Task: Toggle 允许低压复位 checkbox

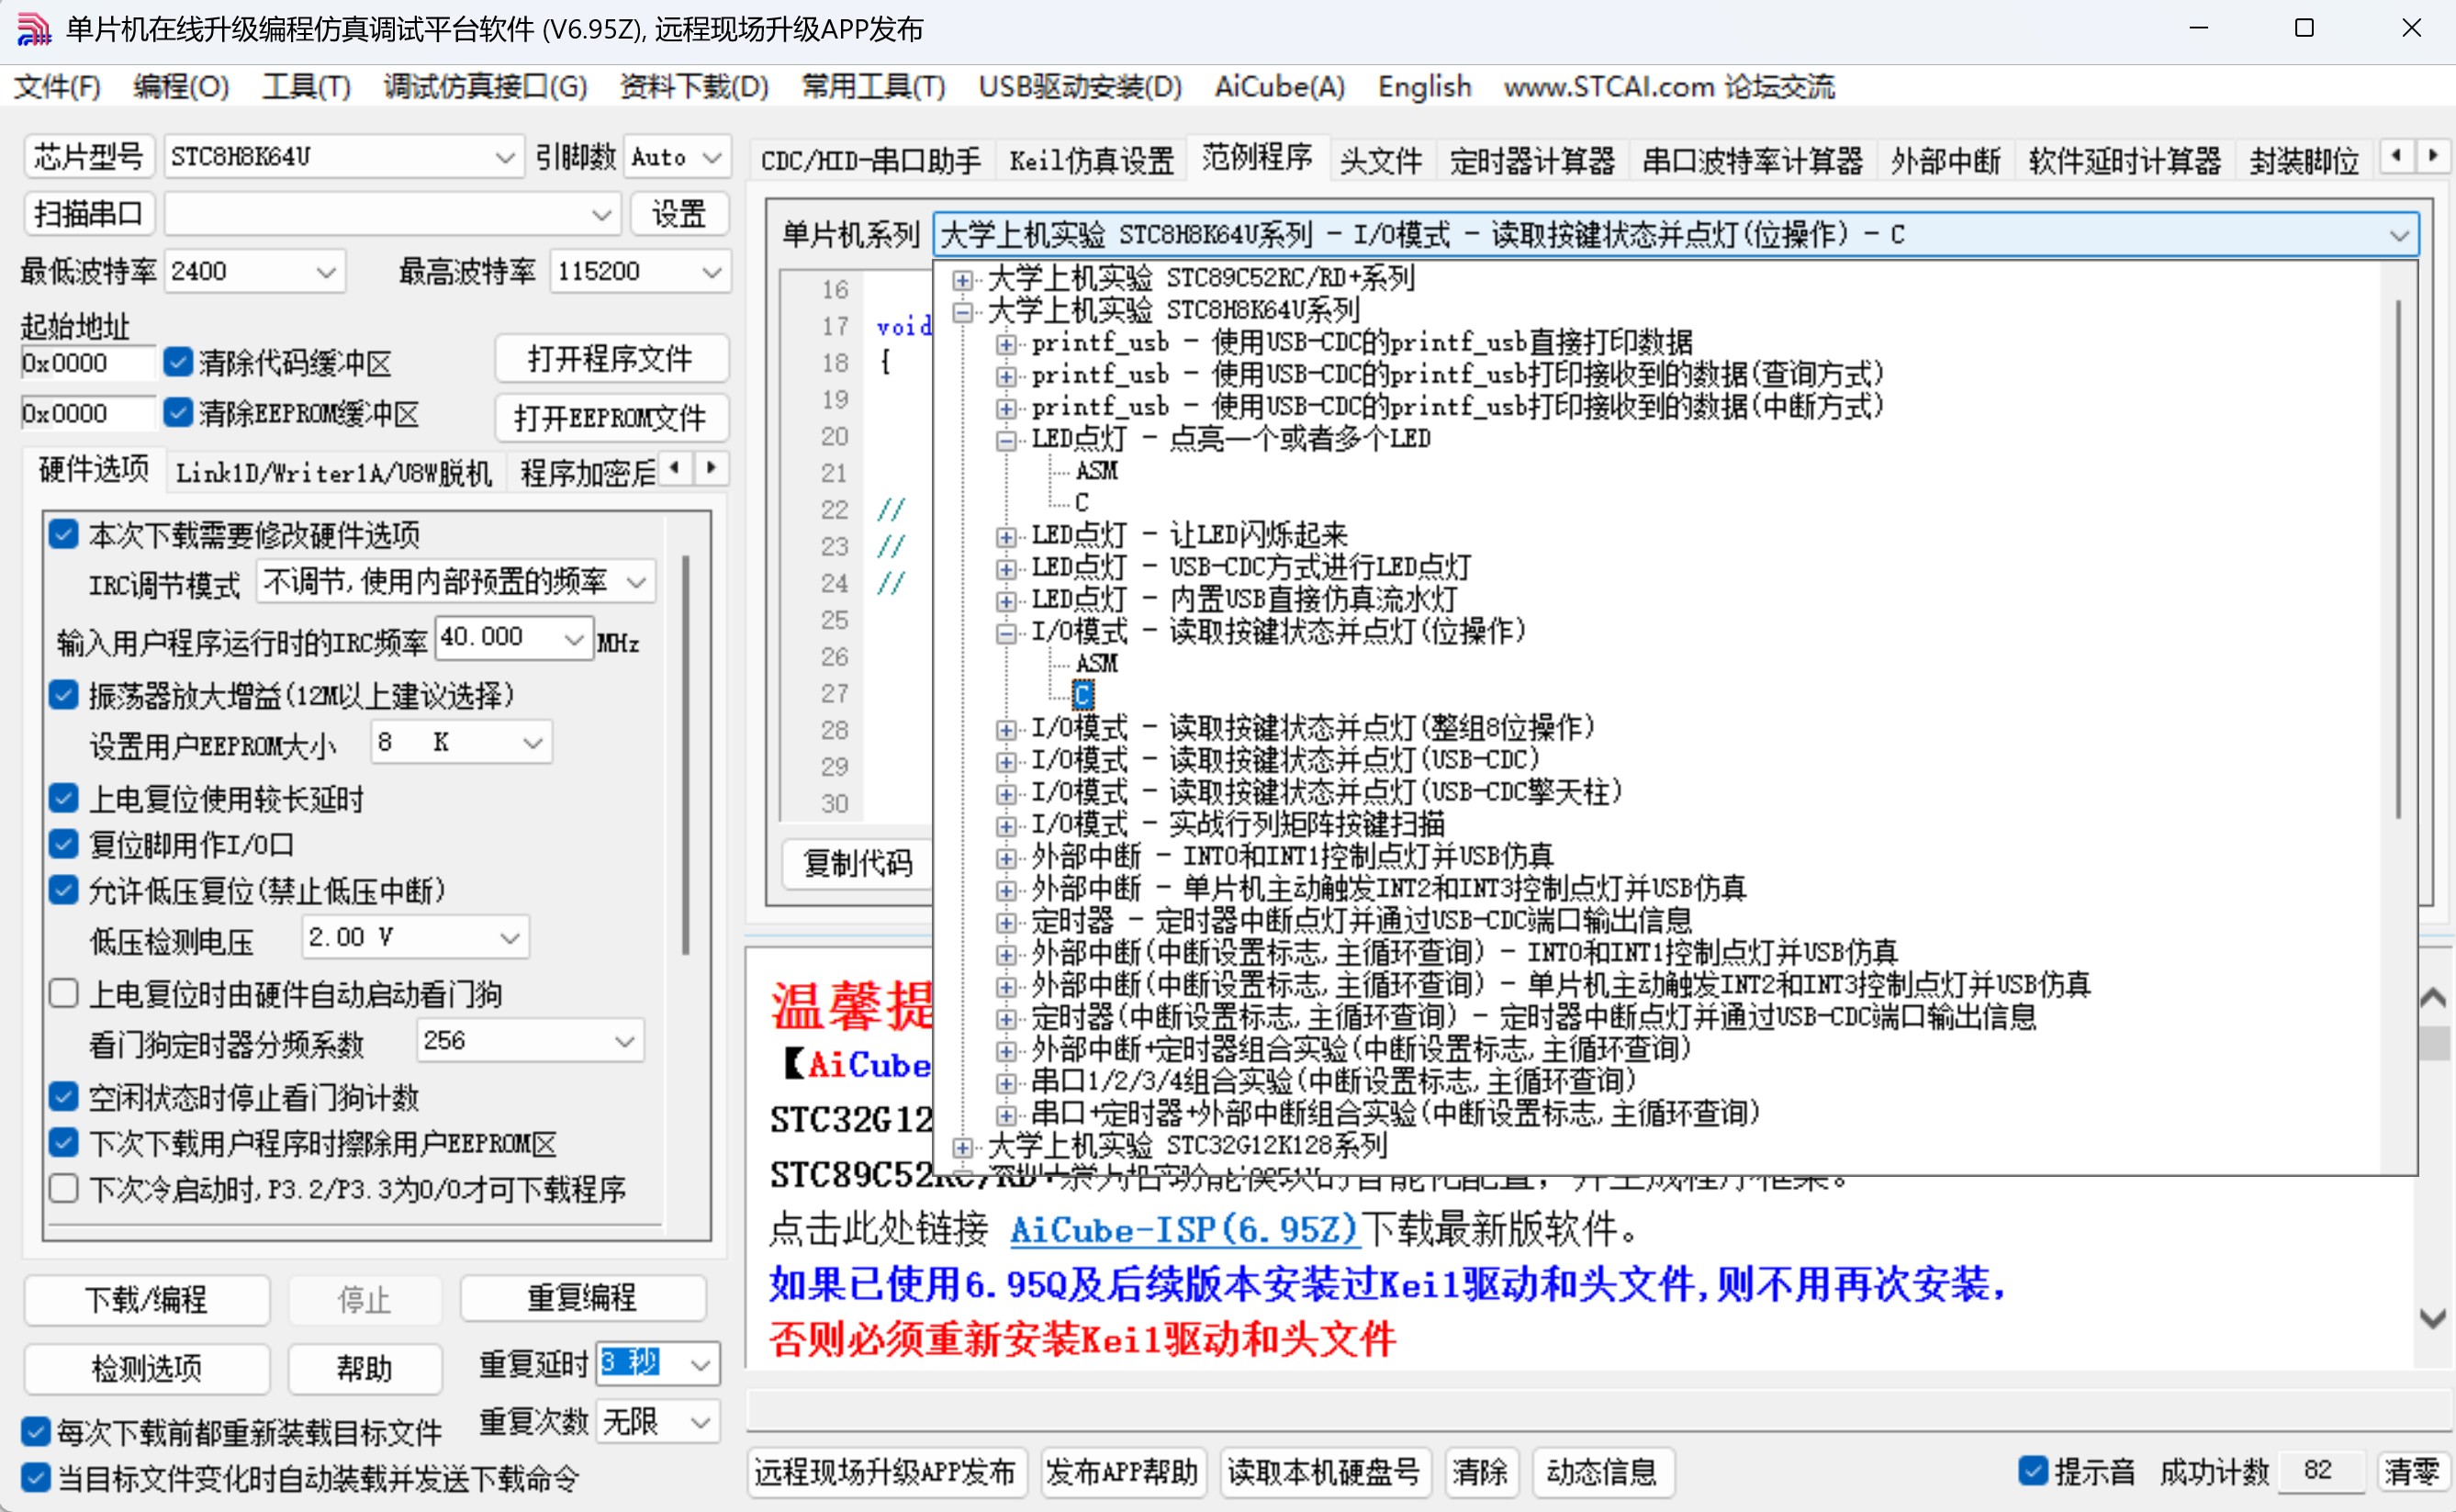Action: click(64, 889)
